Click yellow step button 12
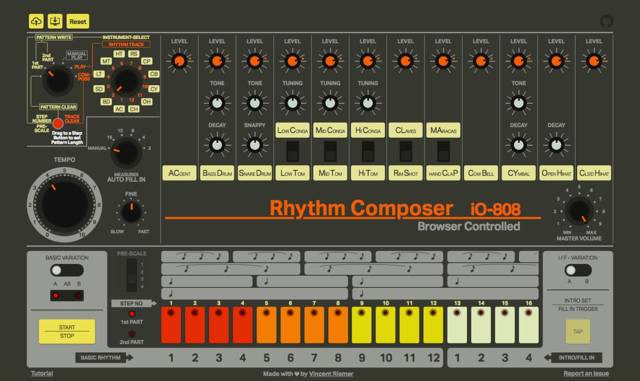Screen dimensions: 640x381 pyautogui.click(x=433, y=325)
